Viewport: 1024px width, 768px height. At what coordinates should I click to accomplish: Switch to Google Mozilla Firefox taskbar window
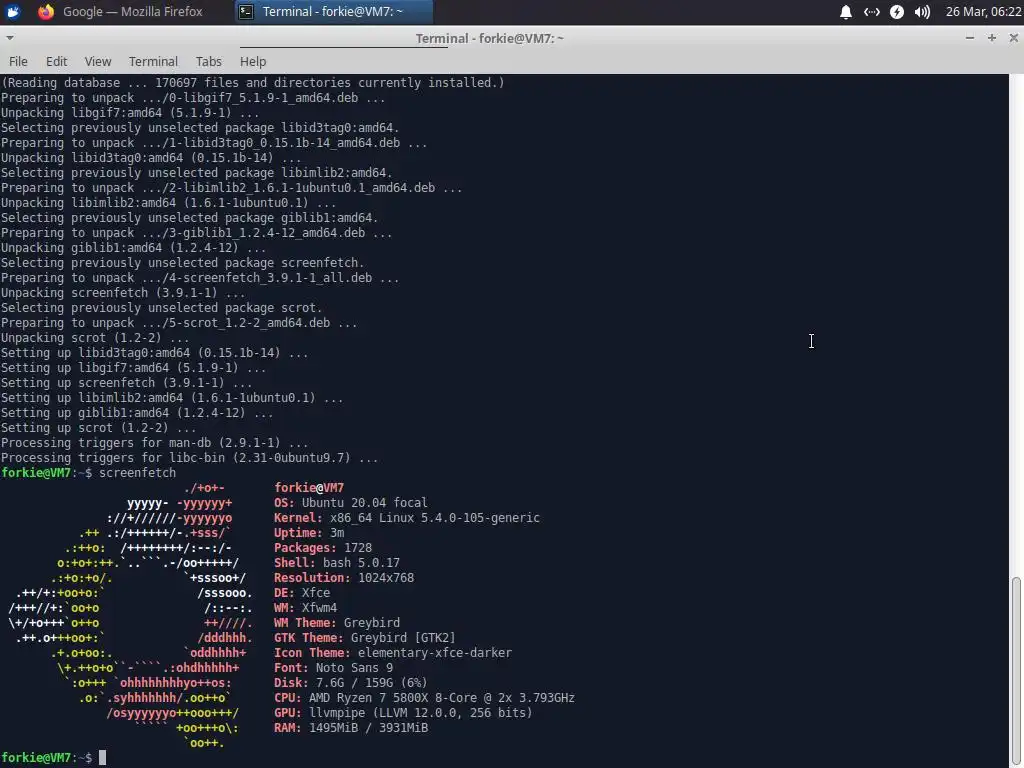pos(120,12)
